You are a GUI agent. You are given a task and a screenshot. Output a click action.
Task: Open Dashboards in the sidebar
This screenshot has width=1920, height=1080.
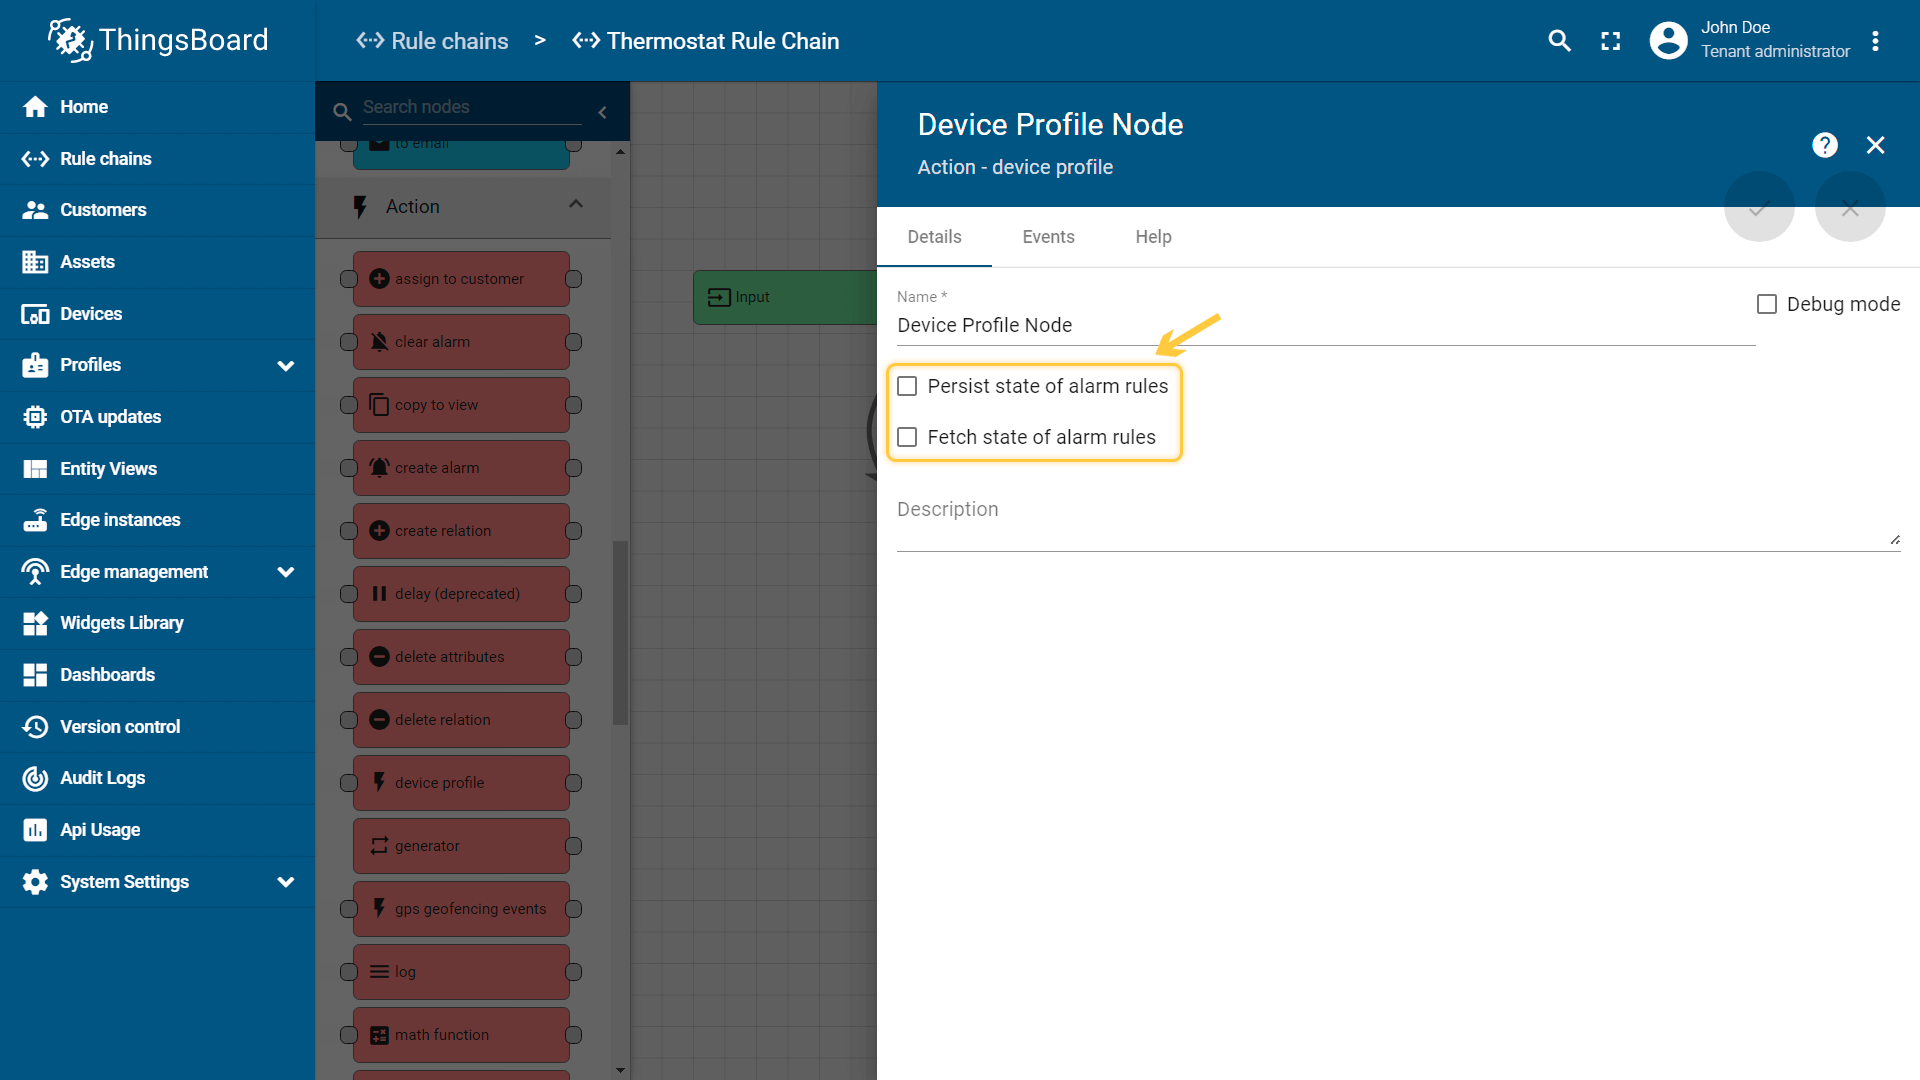click(157, 675)
